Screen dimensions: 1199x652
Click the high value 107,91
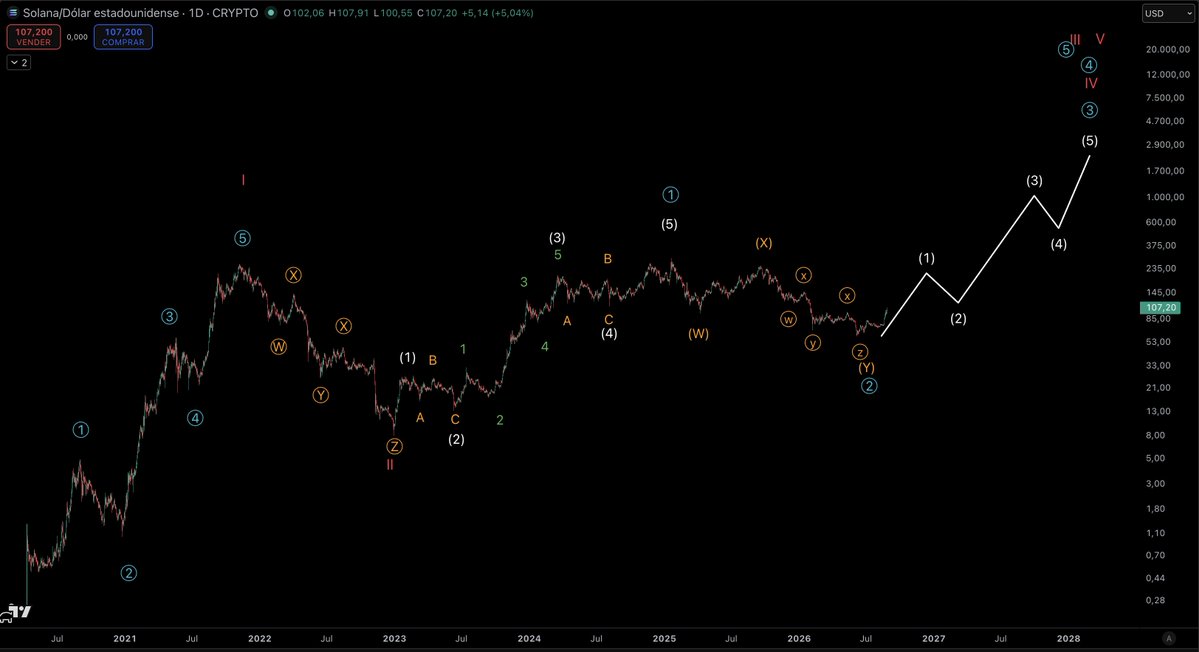(x=352, y=13)
